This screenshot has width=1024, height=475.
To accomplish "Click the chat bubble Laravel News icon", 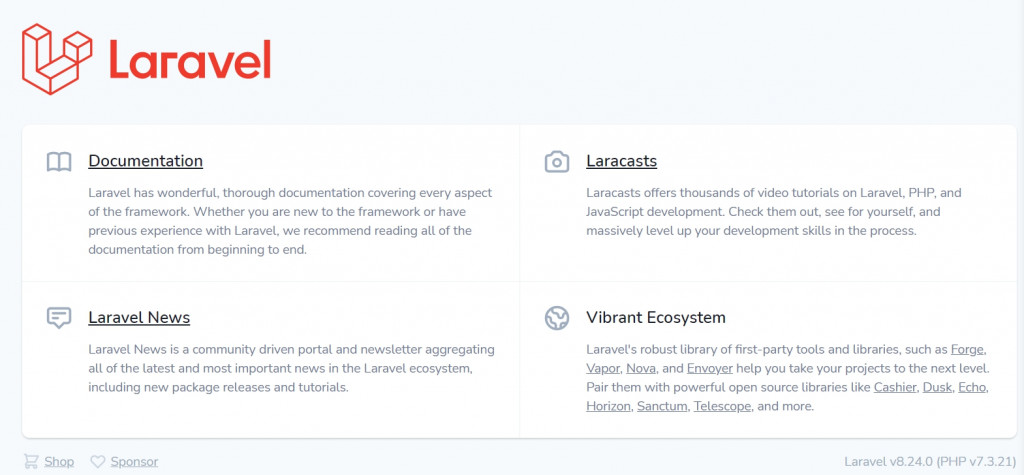I will pos(59,318).
